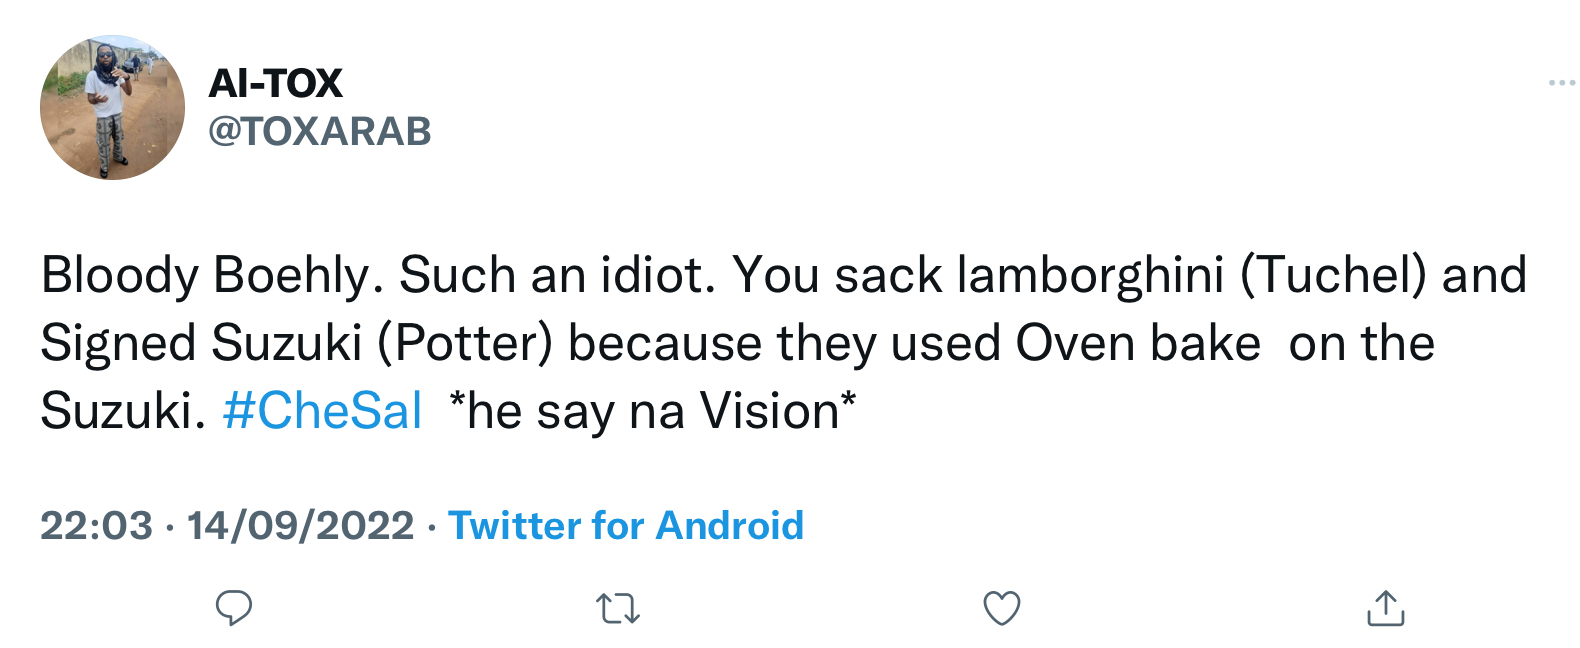
Task: Like the tweet with the heart icon
Action: click(1002, 608)
